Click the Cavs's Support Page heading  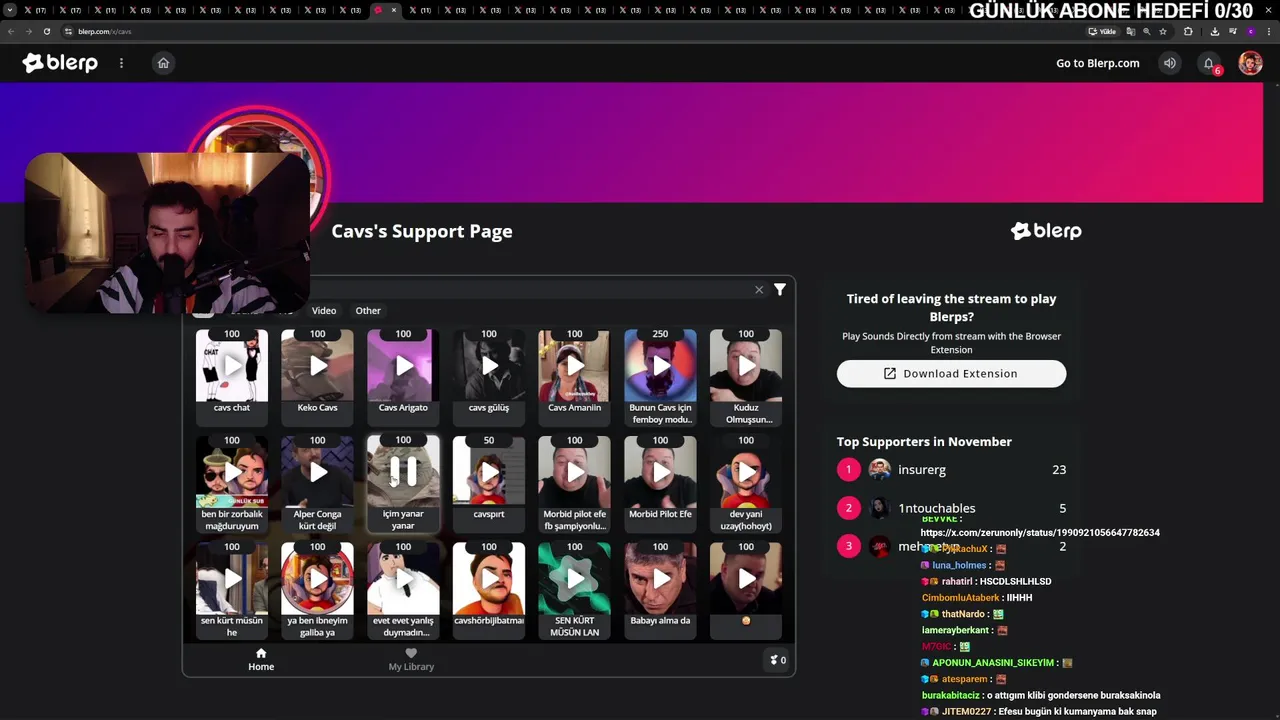[422, 231]
